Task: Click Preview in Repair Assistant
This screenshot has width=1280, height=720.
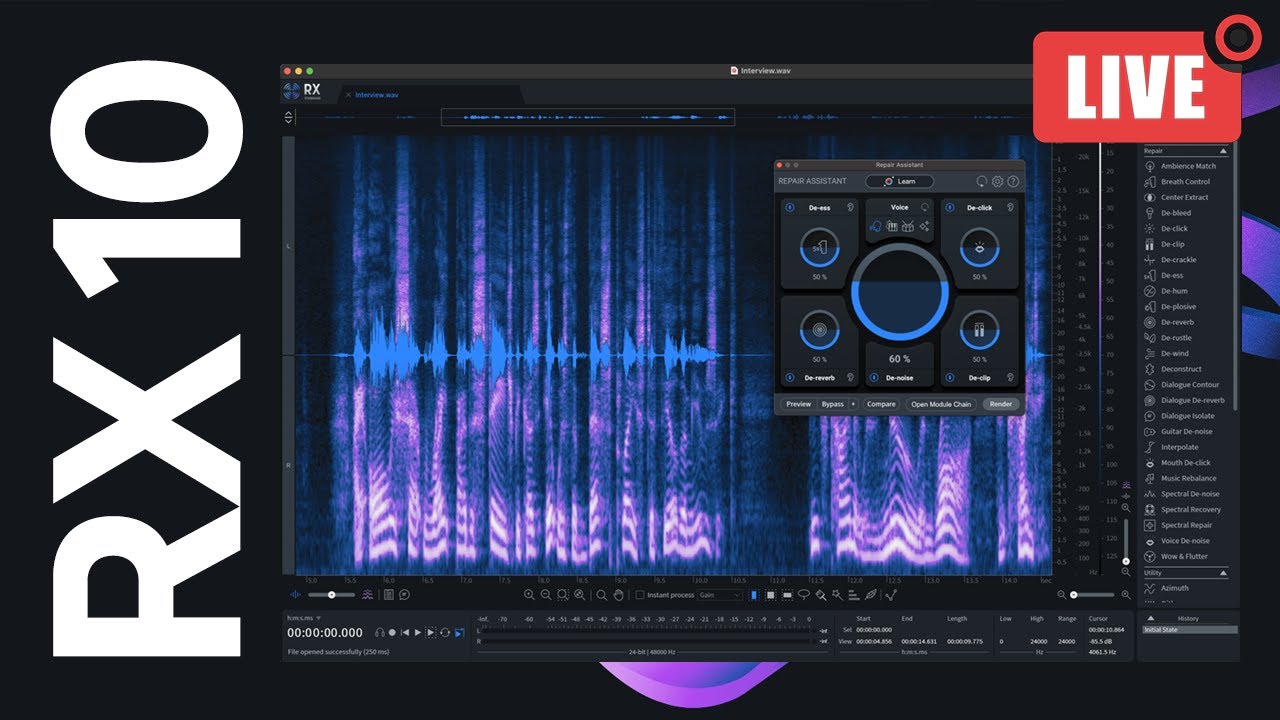Action: tap(799, 404)
